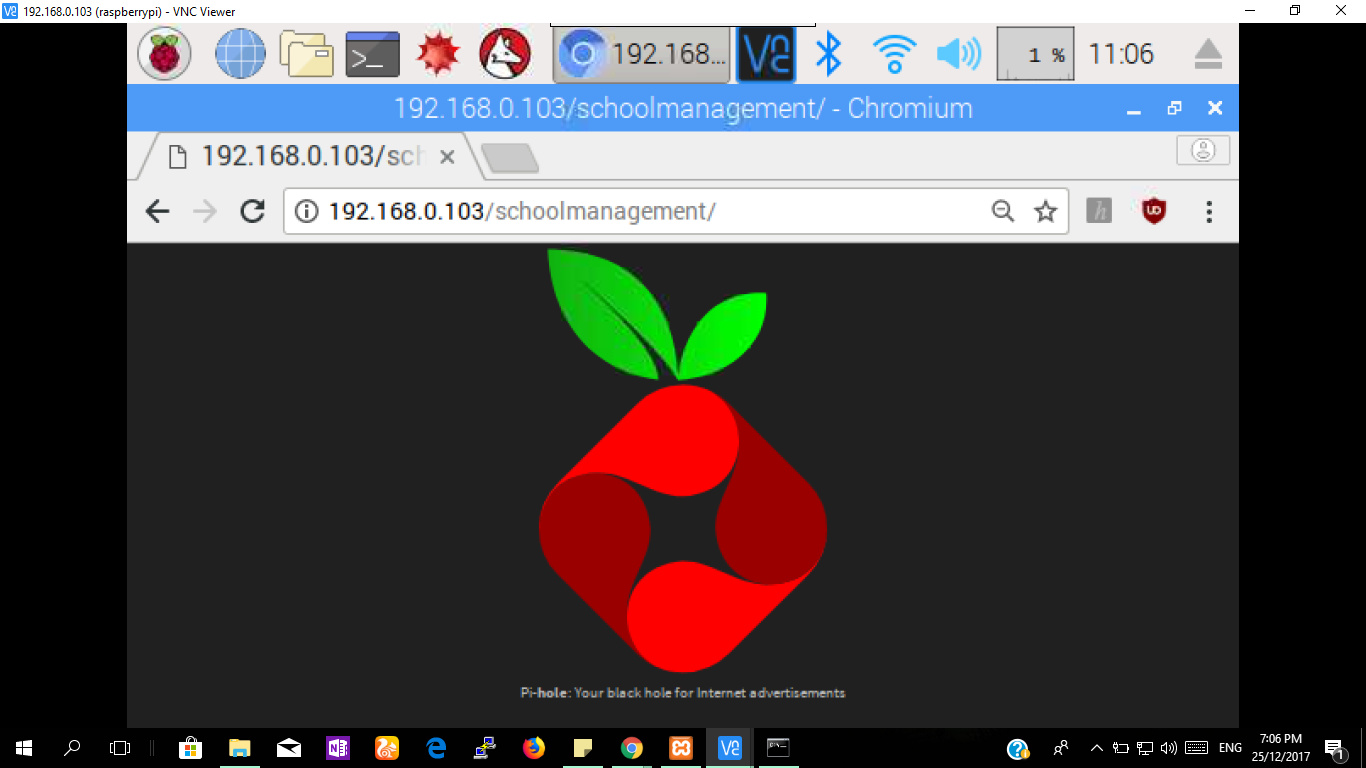Open Windows volume control in tray

click(x=1169, y=747)
